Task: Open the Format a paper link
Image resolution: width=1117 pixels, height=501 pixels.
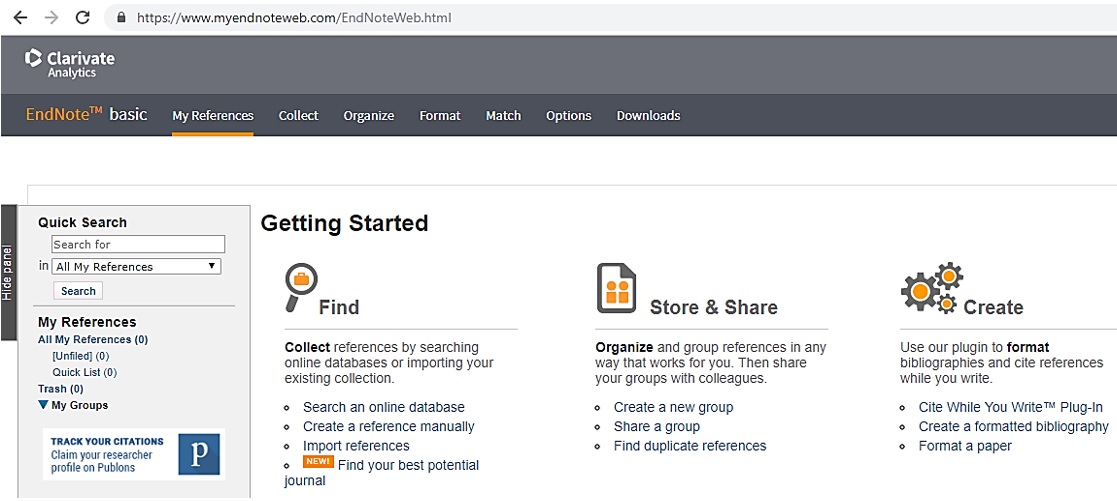Action: pos(965,445)
